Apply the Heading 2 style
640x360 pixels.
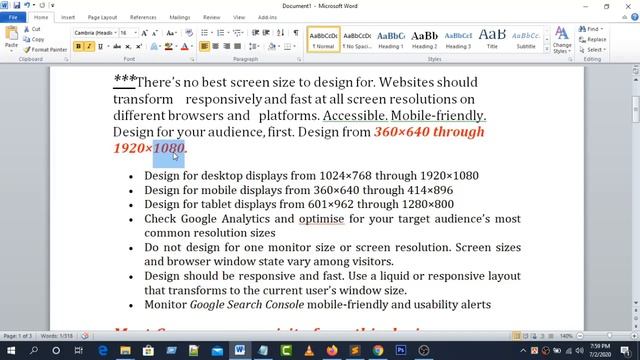tap(424, 40)
